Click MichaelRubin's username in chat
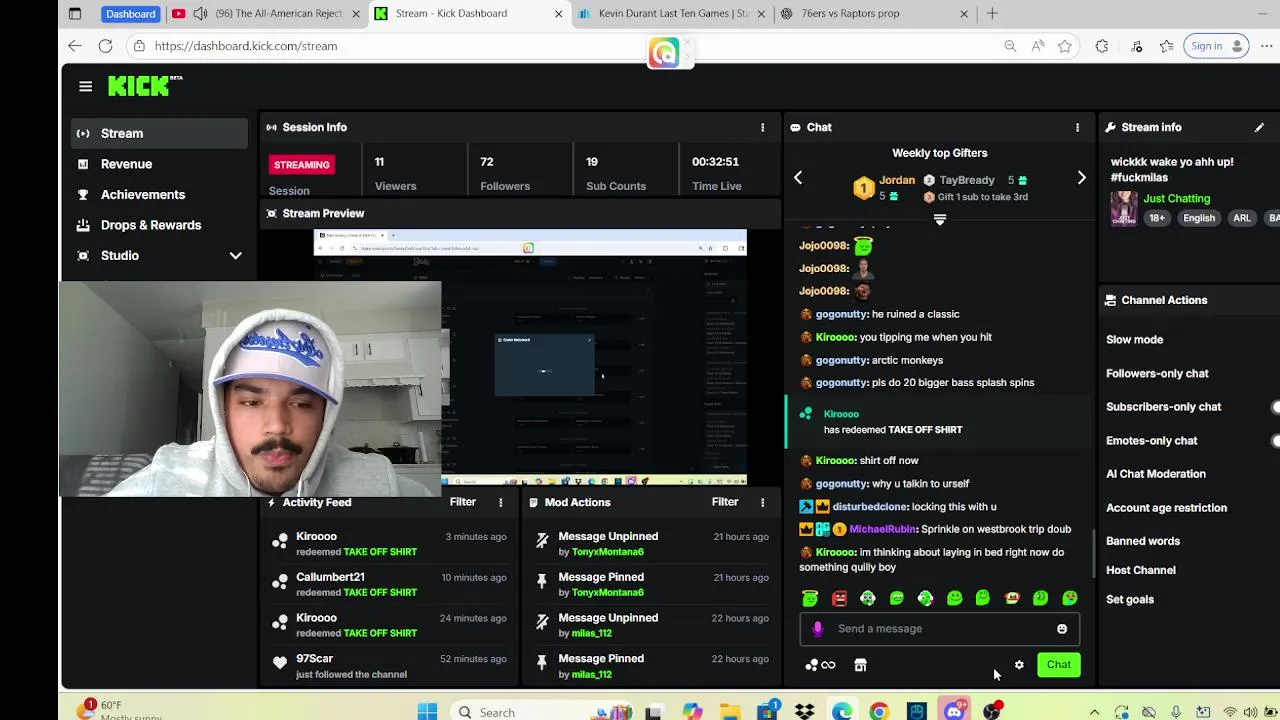Image resolution: width=1280 pixels, height=720 pixels. [882, 529]
